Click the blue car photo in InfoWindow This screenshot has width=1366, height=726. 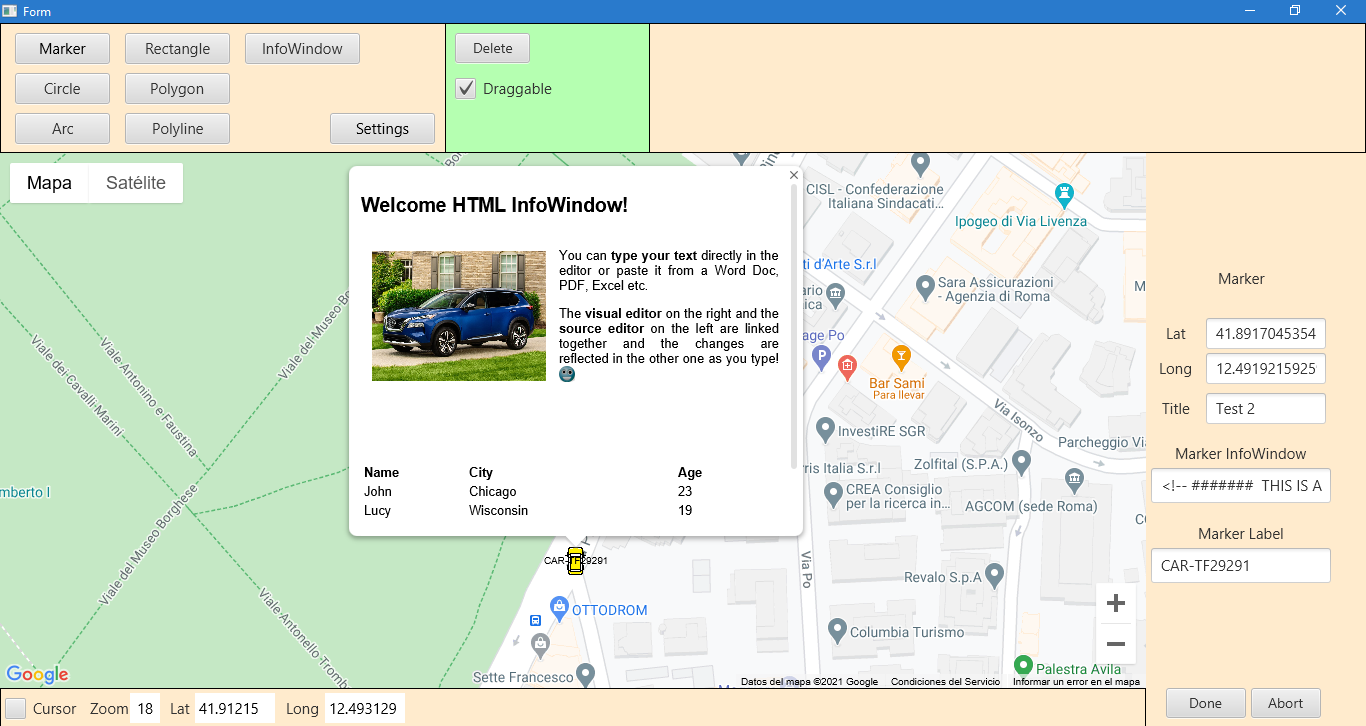[459, 316]
